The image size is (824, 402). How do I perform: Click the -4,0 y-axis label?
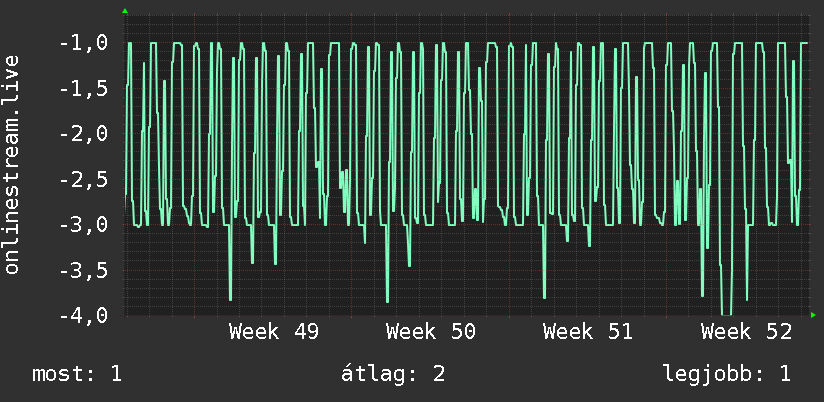coord(84,316)
